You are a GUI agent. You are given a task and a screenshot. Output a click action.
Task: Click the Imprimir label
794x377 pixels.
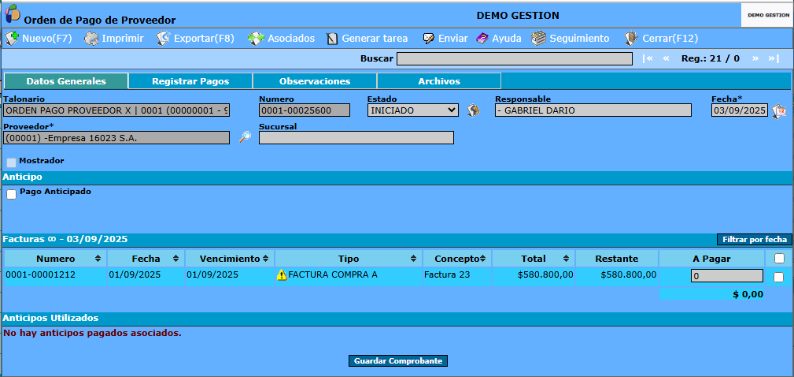click(123, 38)
